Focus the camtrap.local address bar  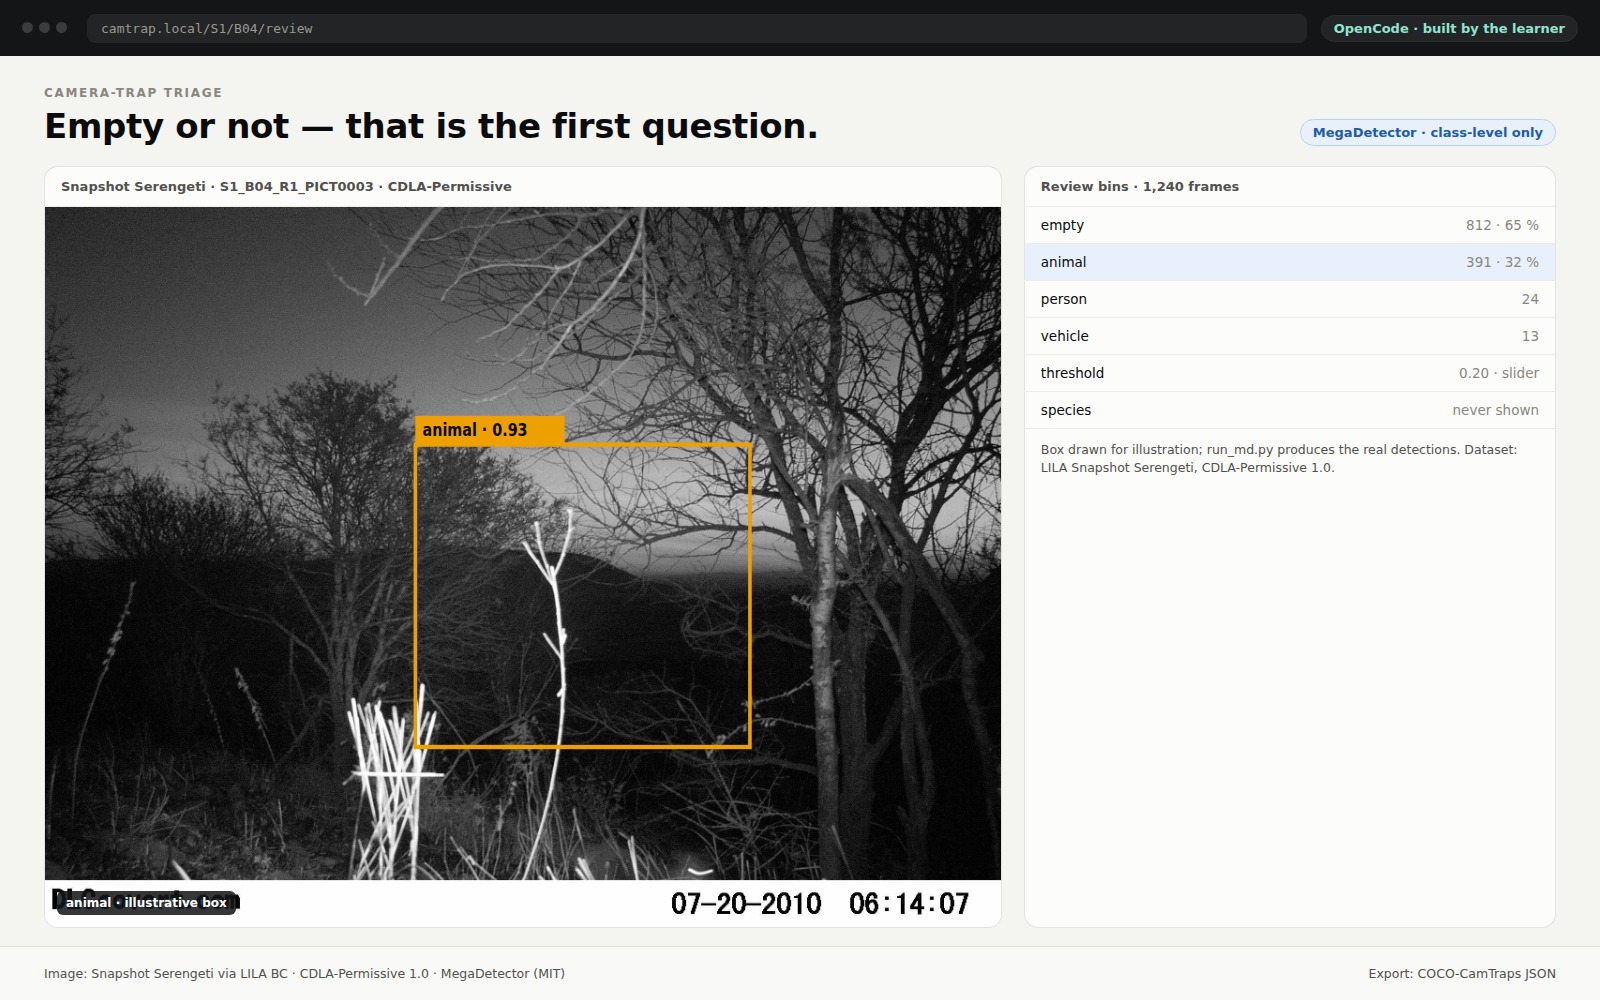pos(696,28)
